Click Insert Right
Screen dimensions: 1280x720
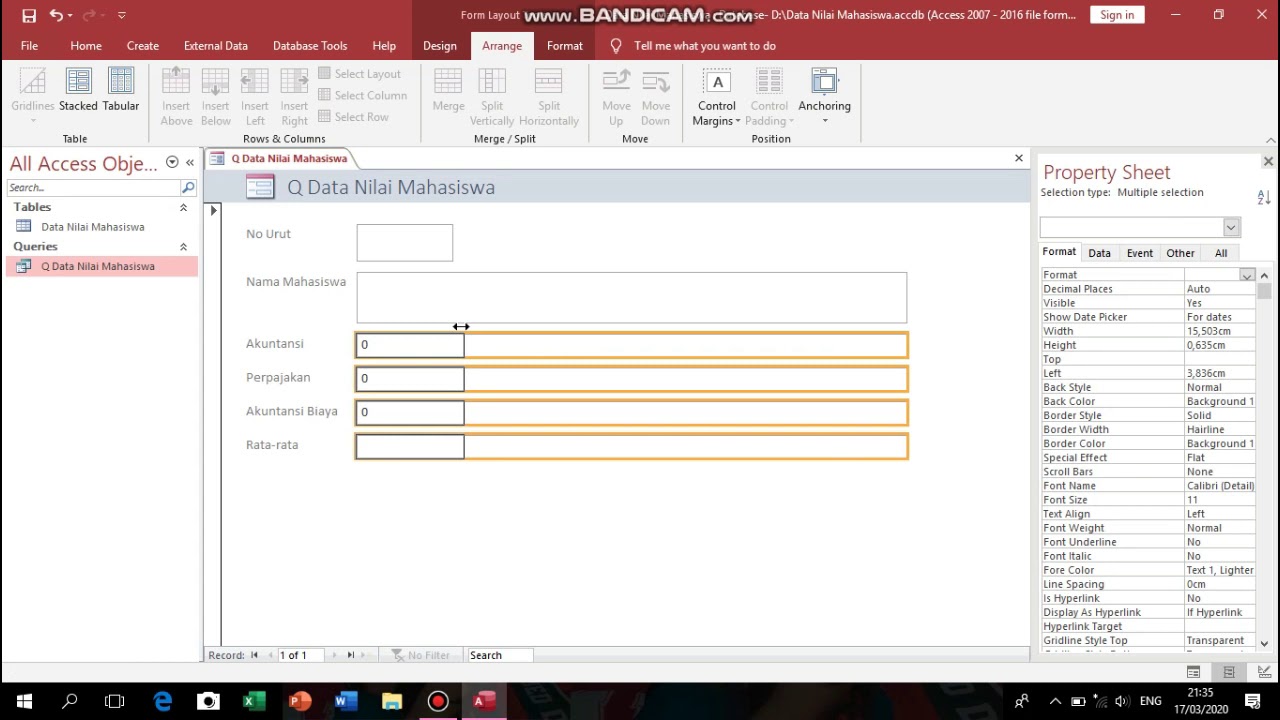pyautogui.click(x=294, y=97)
